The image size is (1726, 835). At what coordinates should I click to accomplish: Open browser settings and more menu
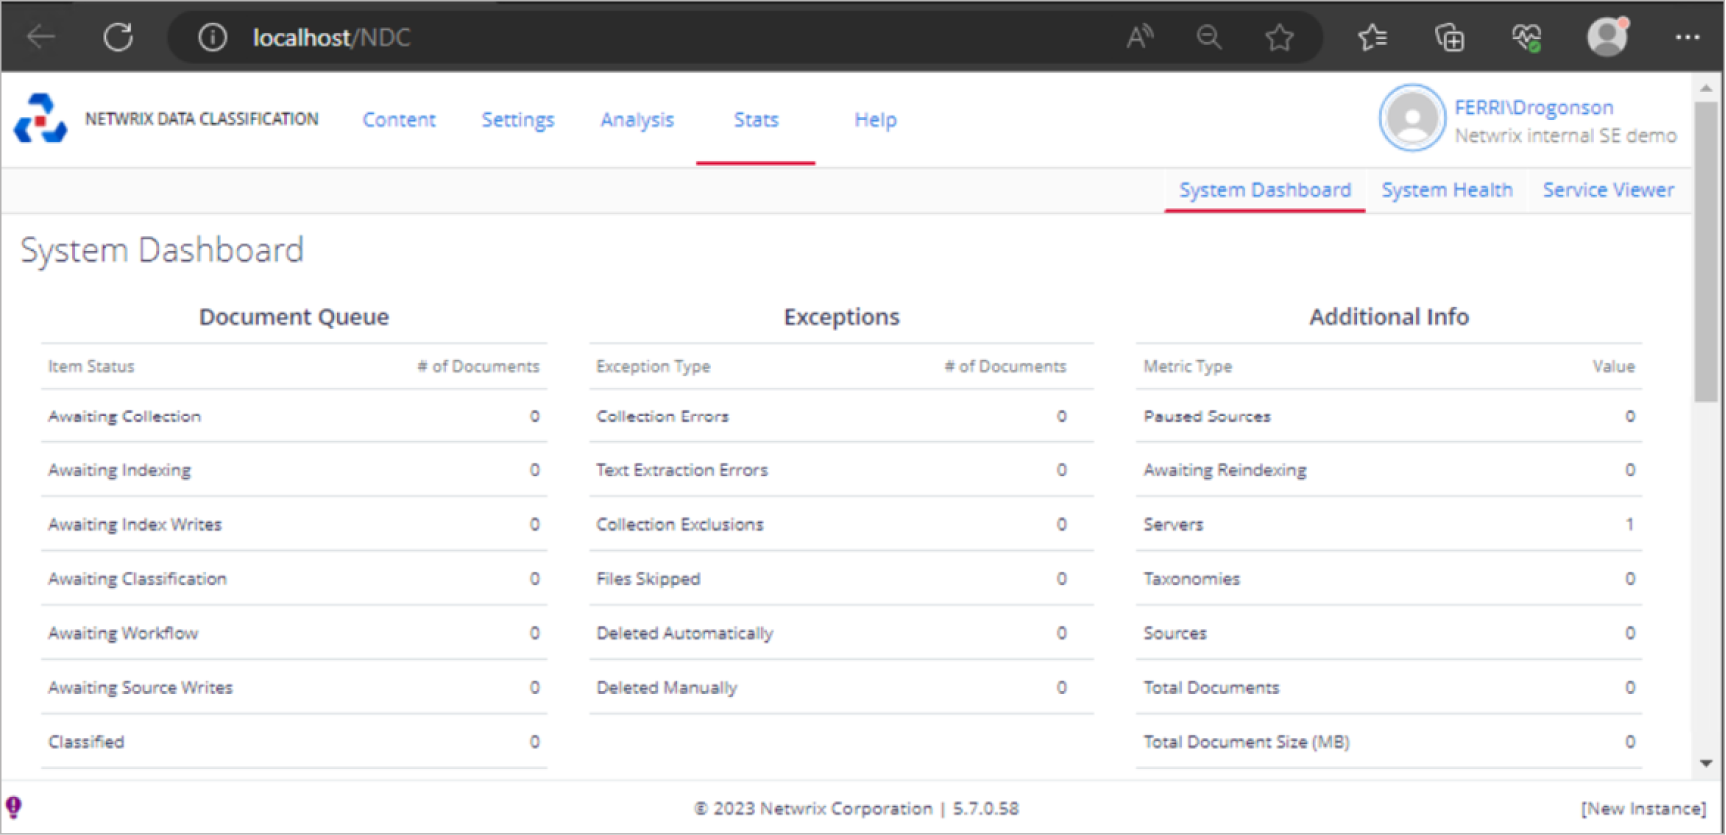pyautogui.click(x=1687, y=38)
